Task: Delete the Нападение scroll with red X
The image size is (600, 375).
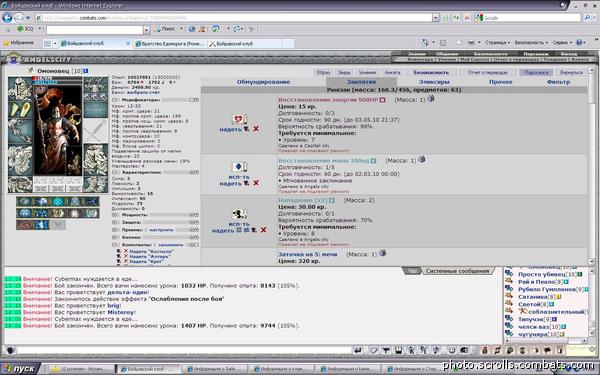Action: click(x=263, y=230)
